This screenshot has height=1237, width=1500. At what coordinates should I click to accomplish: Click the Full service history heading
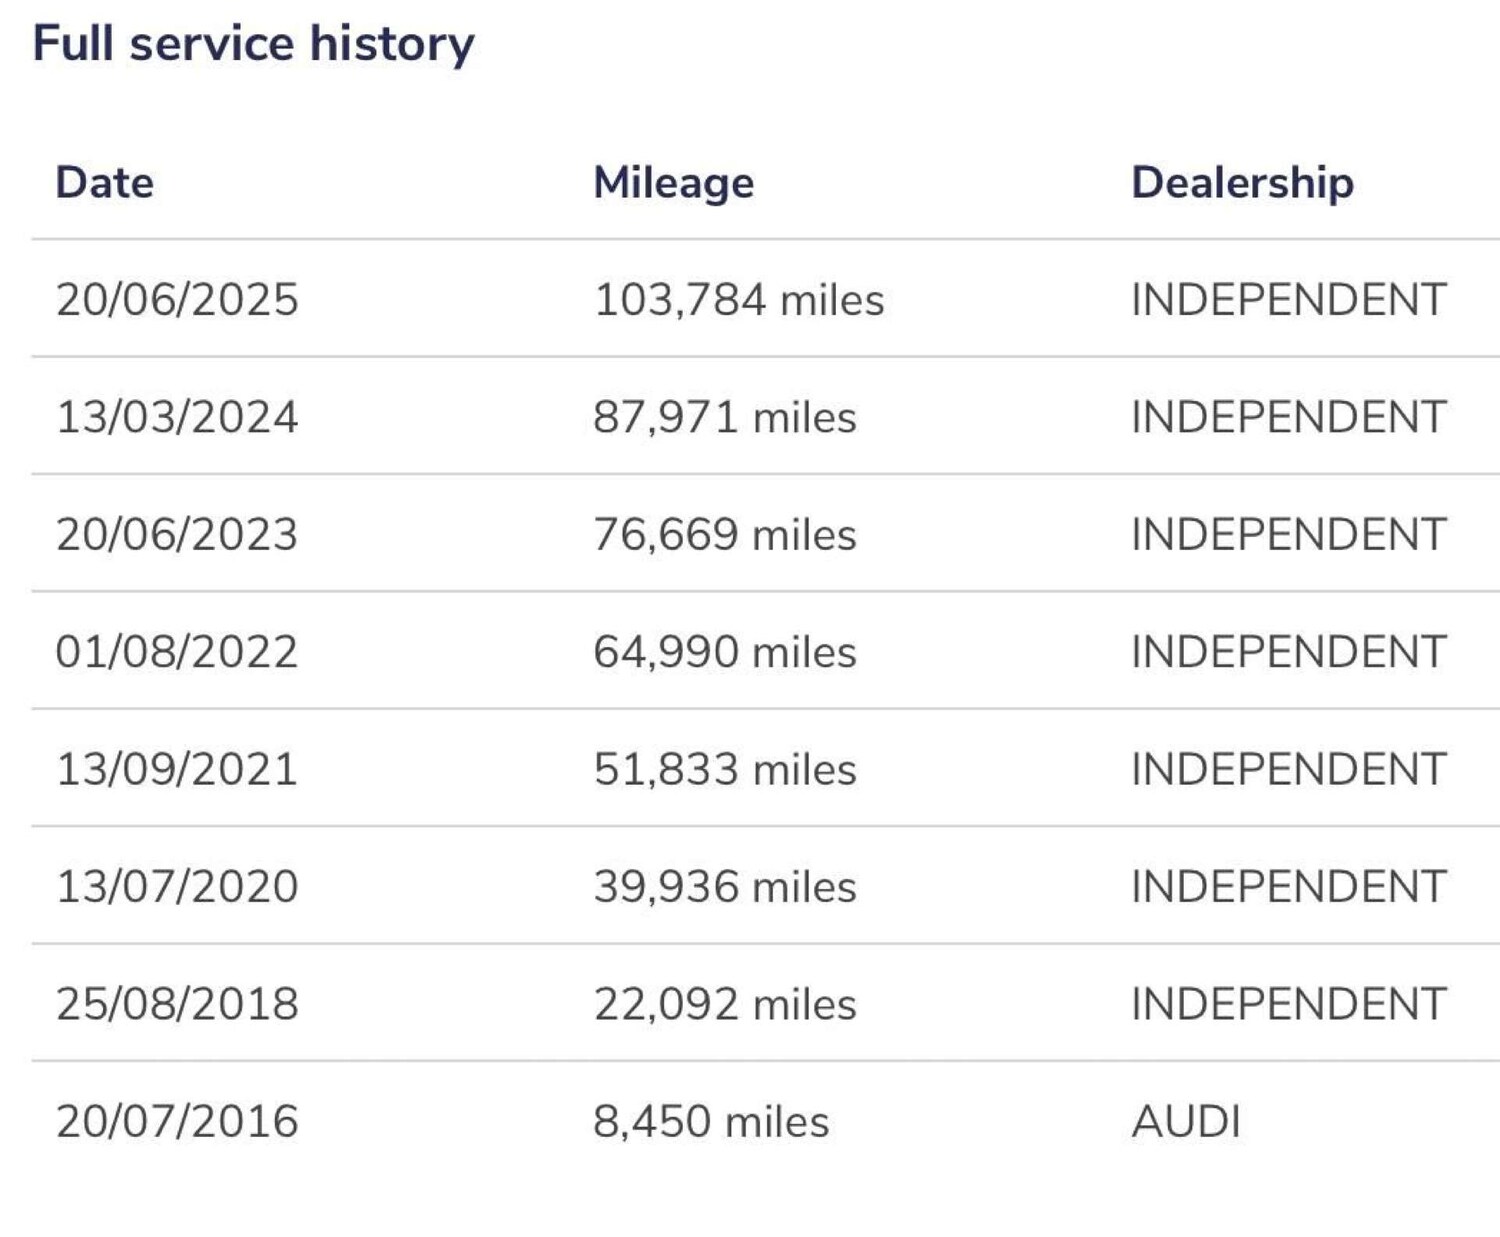coord(253,44)
